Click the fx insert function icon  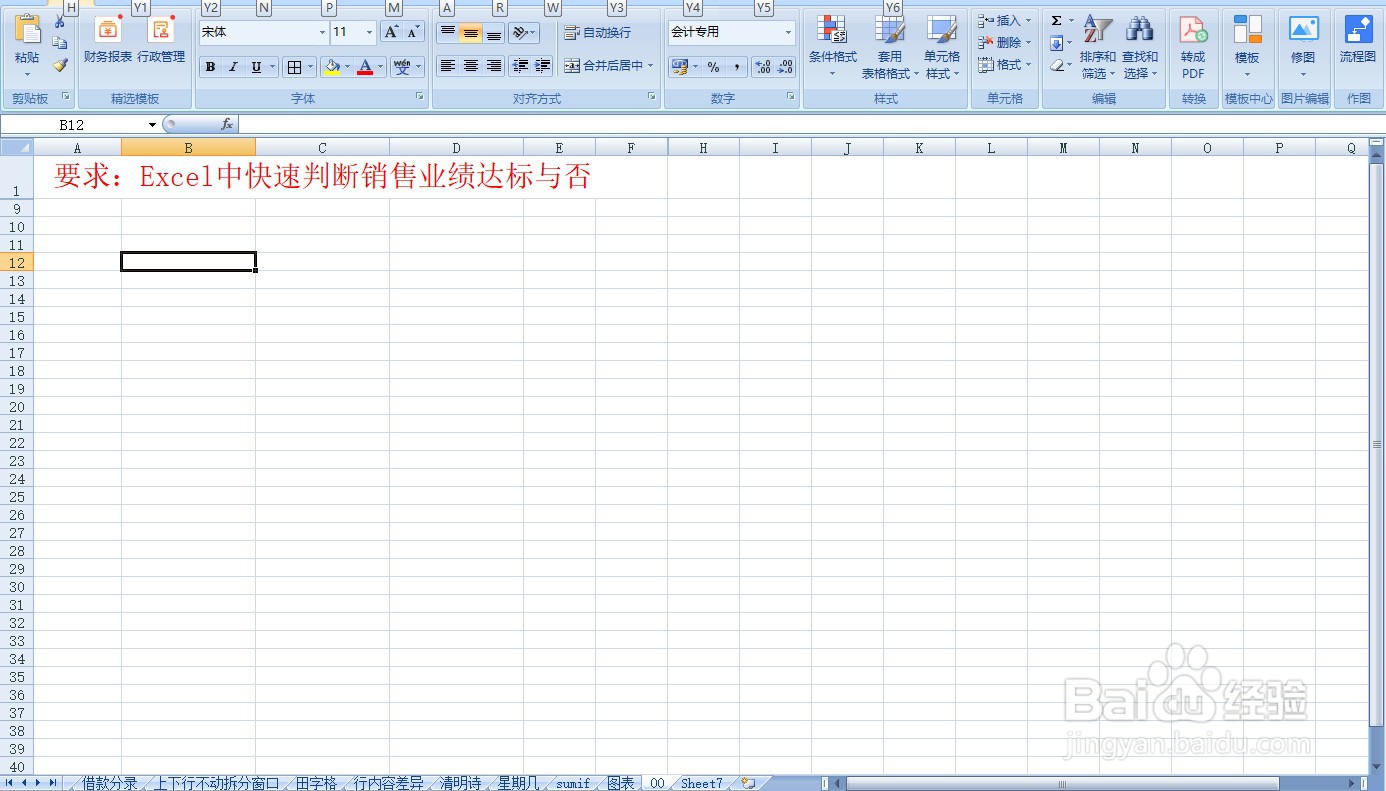227,125
